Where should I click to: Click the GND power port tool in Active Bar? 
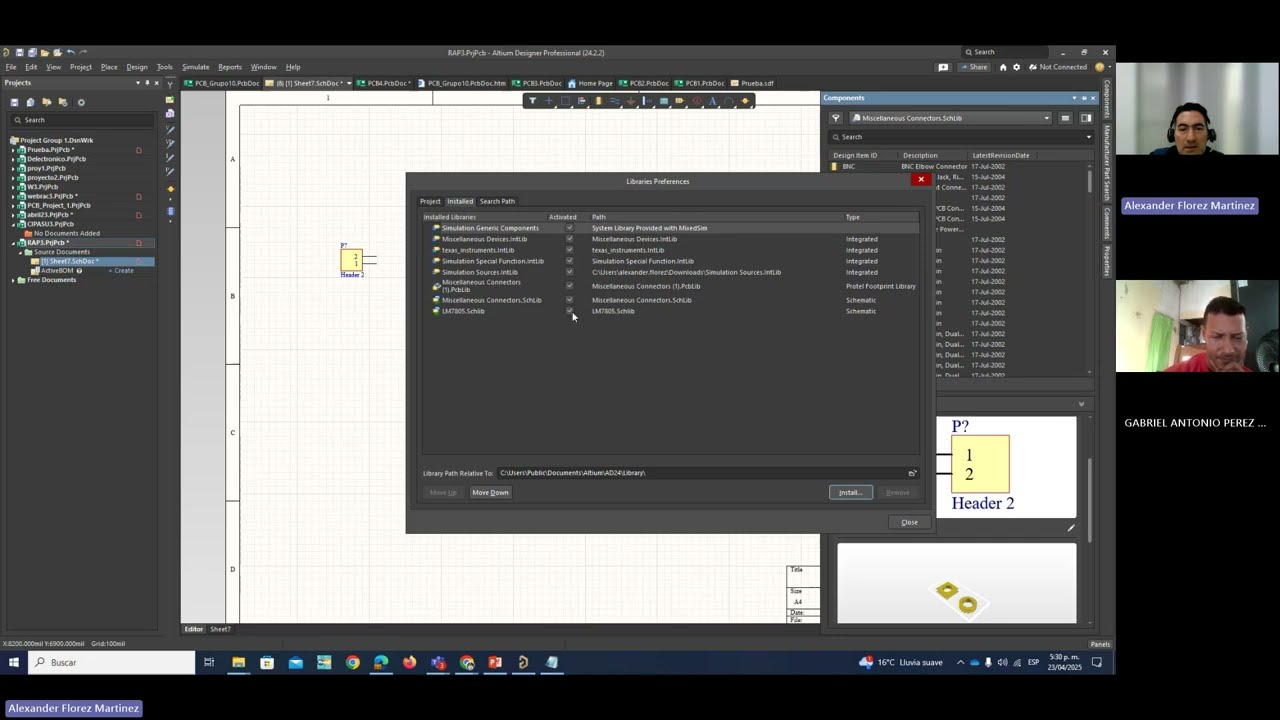631,101
